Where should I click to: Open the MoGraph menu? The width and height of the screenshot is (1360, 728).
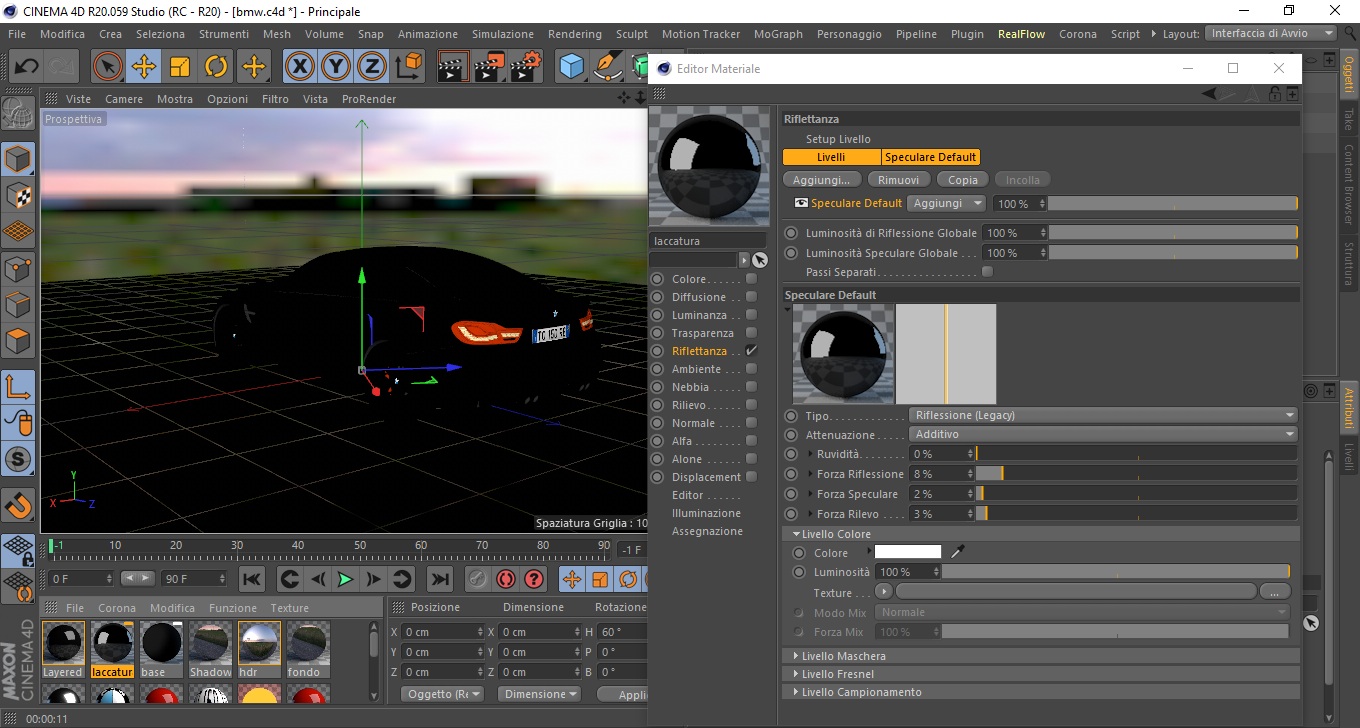pos(778,34)
